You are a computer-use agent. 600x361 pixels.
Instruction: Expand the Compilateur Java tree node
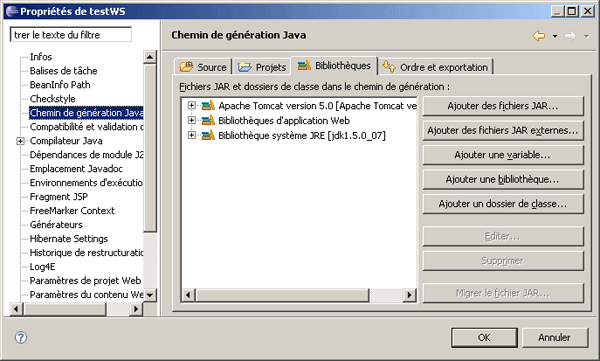pos(20,141)
